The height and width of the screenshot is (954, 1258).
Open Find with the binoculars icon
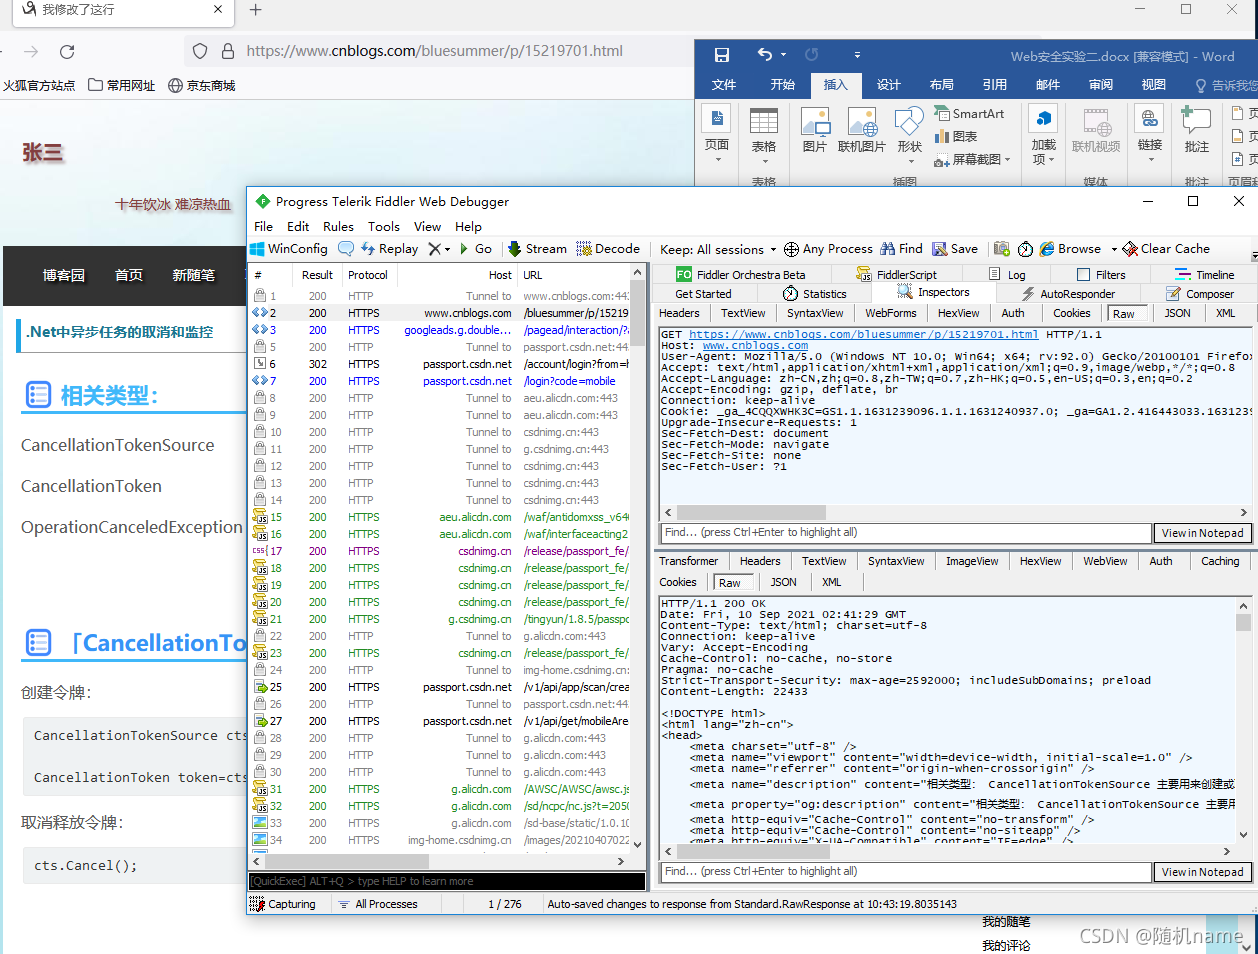pyautogui.click(x=887, y=249)
